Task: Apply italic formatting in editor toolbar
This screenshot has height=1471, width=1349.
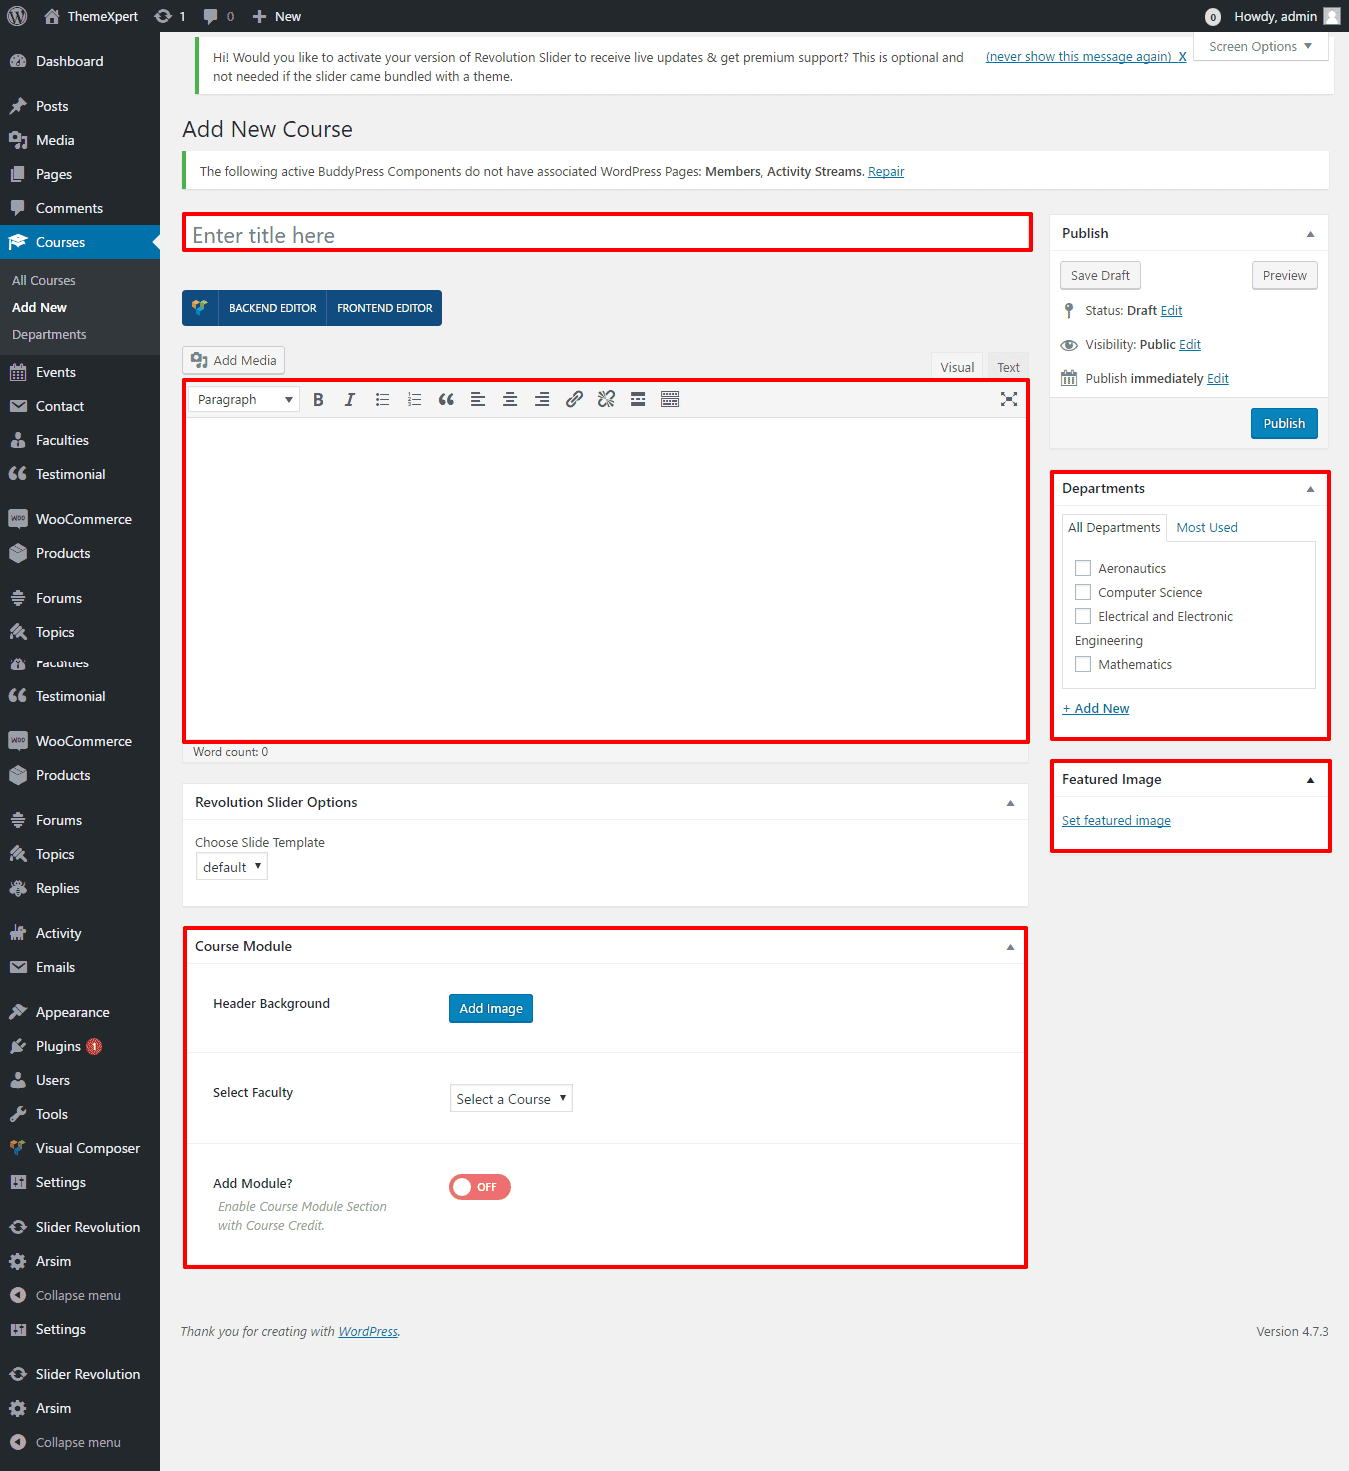Action: [x=350, y=400]
